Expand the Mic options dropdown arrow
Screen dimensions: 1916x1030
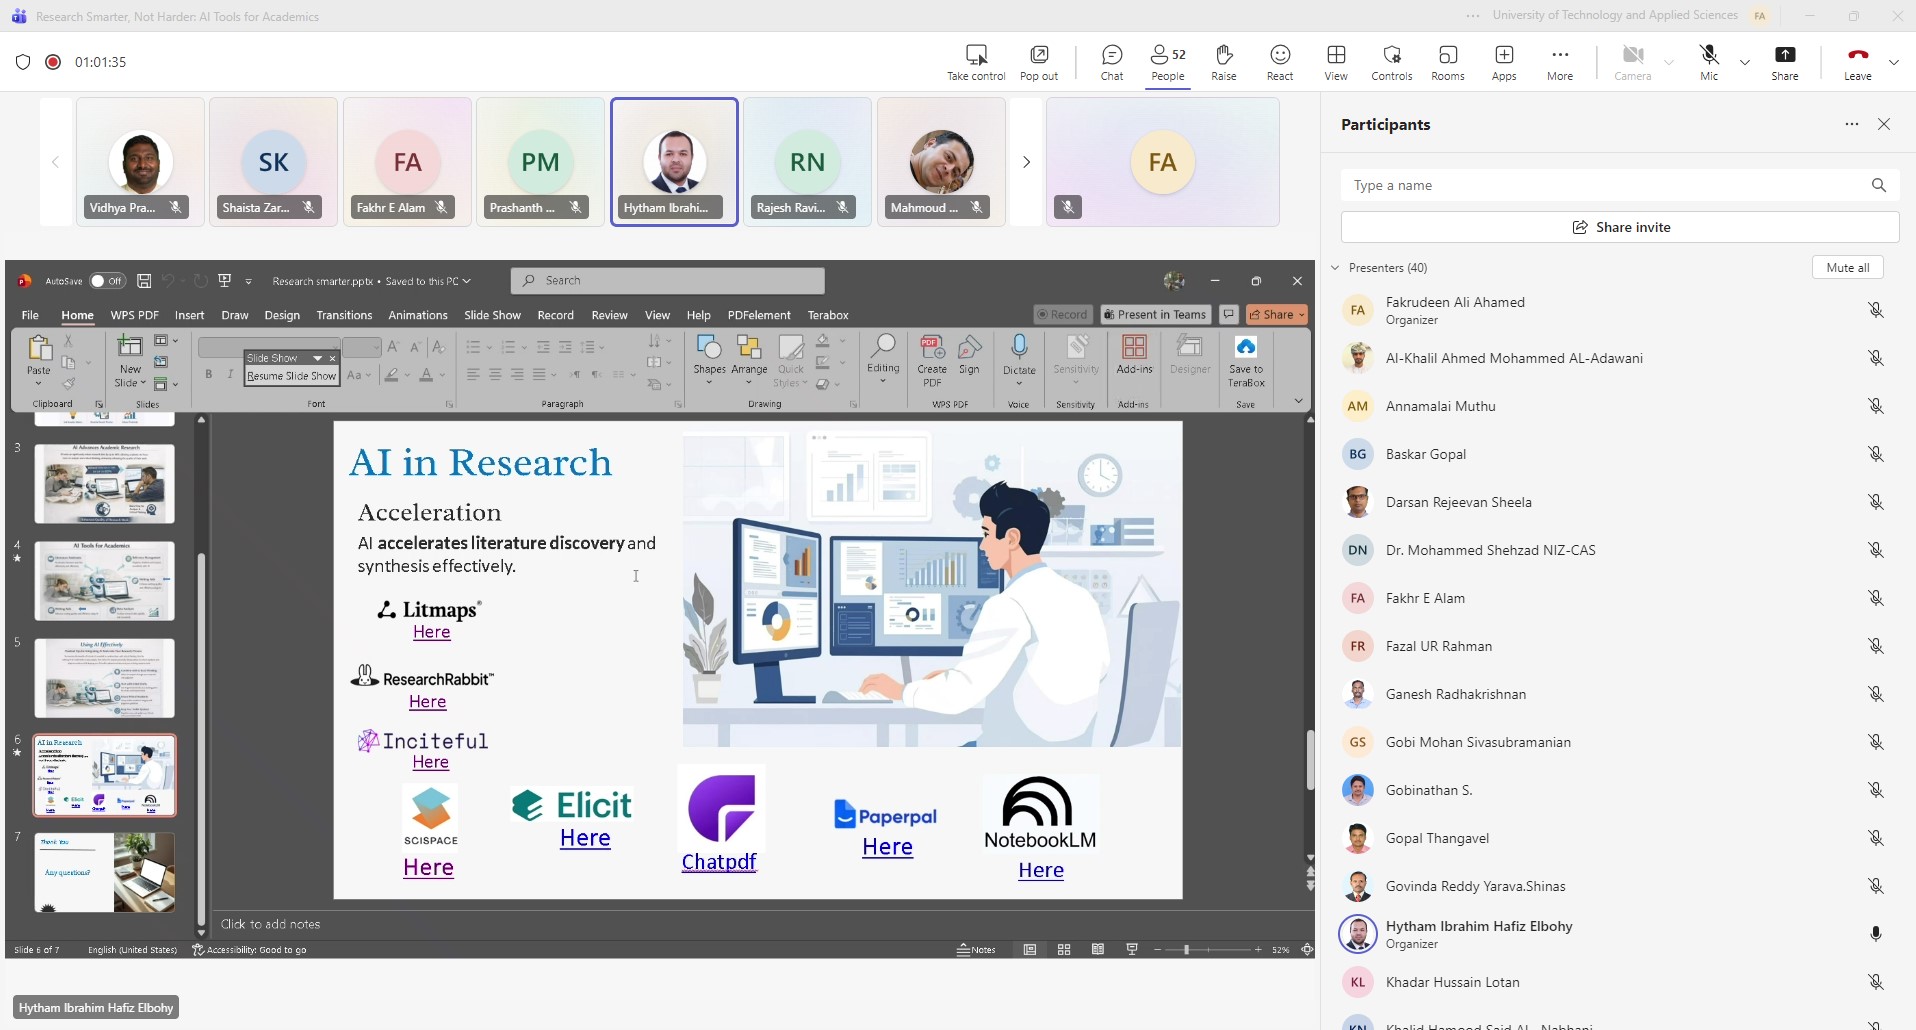pyautogui.click(x=1745, y=62)
